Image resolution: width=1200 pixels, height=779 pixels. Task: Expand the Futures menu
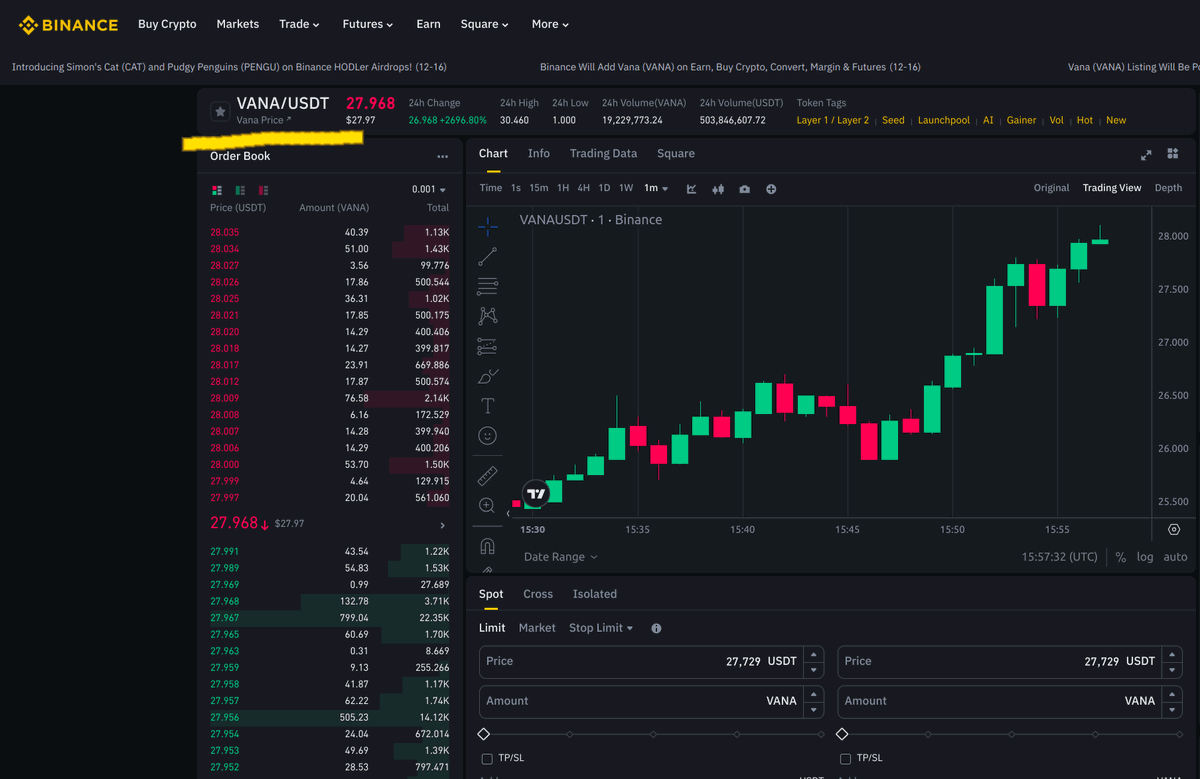click(368, 24)
